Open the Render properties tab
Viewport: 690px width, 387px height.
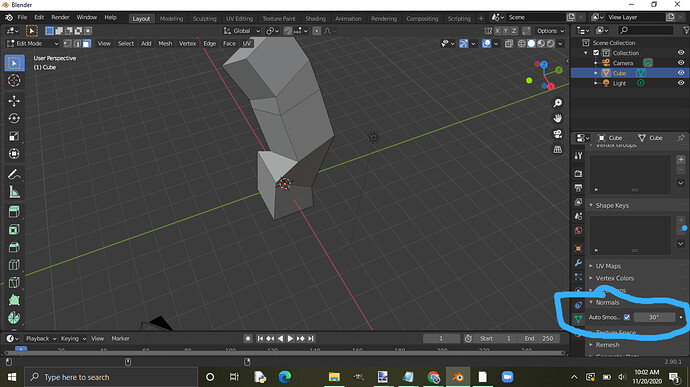pyautogui.click(x=578, y=174)
